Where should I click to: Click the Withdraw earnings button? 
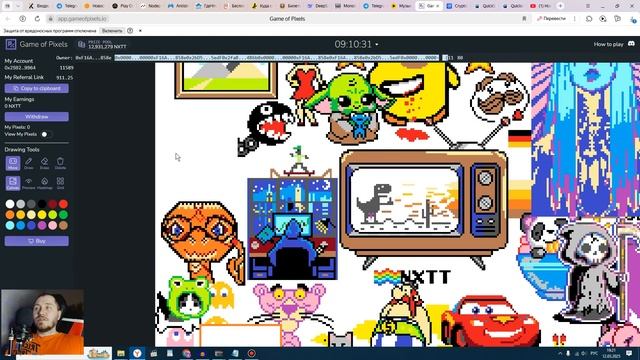click(x=37, y=117)
